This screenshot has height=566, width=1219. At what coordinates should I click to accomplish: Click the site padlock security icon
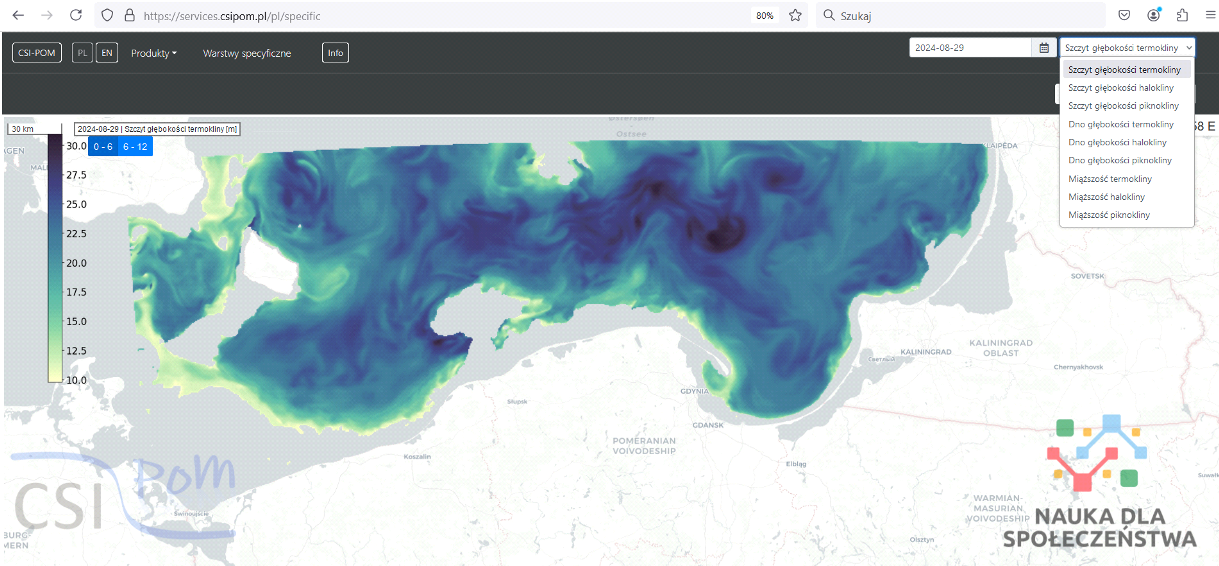(x=129, y=16)
